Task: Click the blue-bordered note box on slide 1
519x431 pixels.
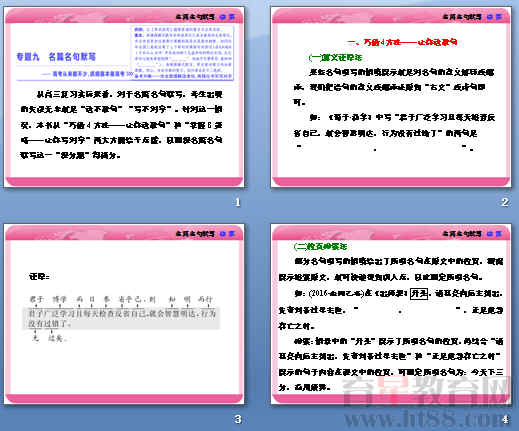Action: pos(183,53)
